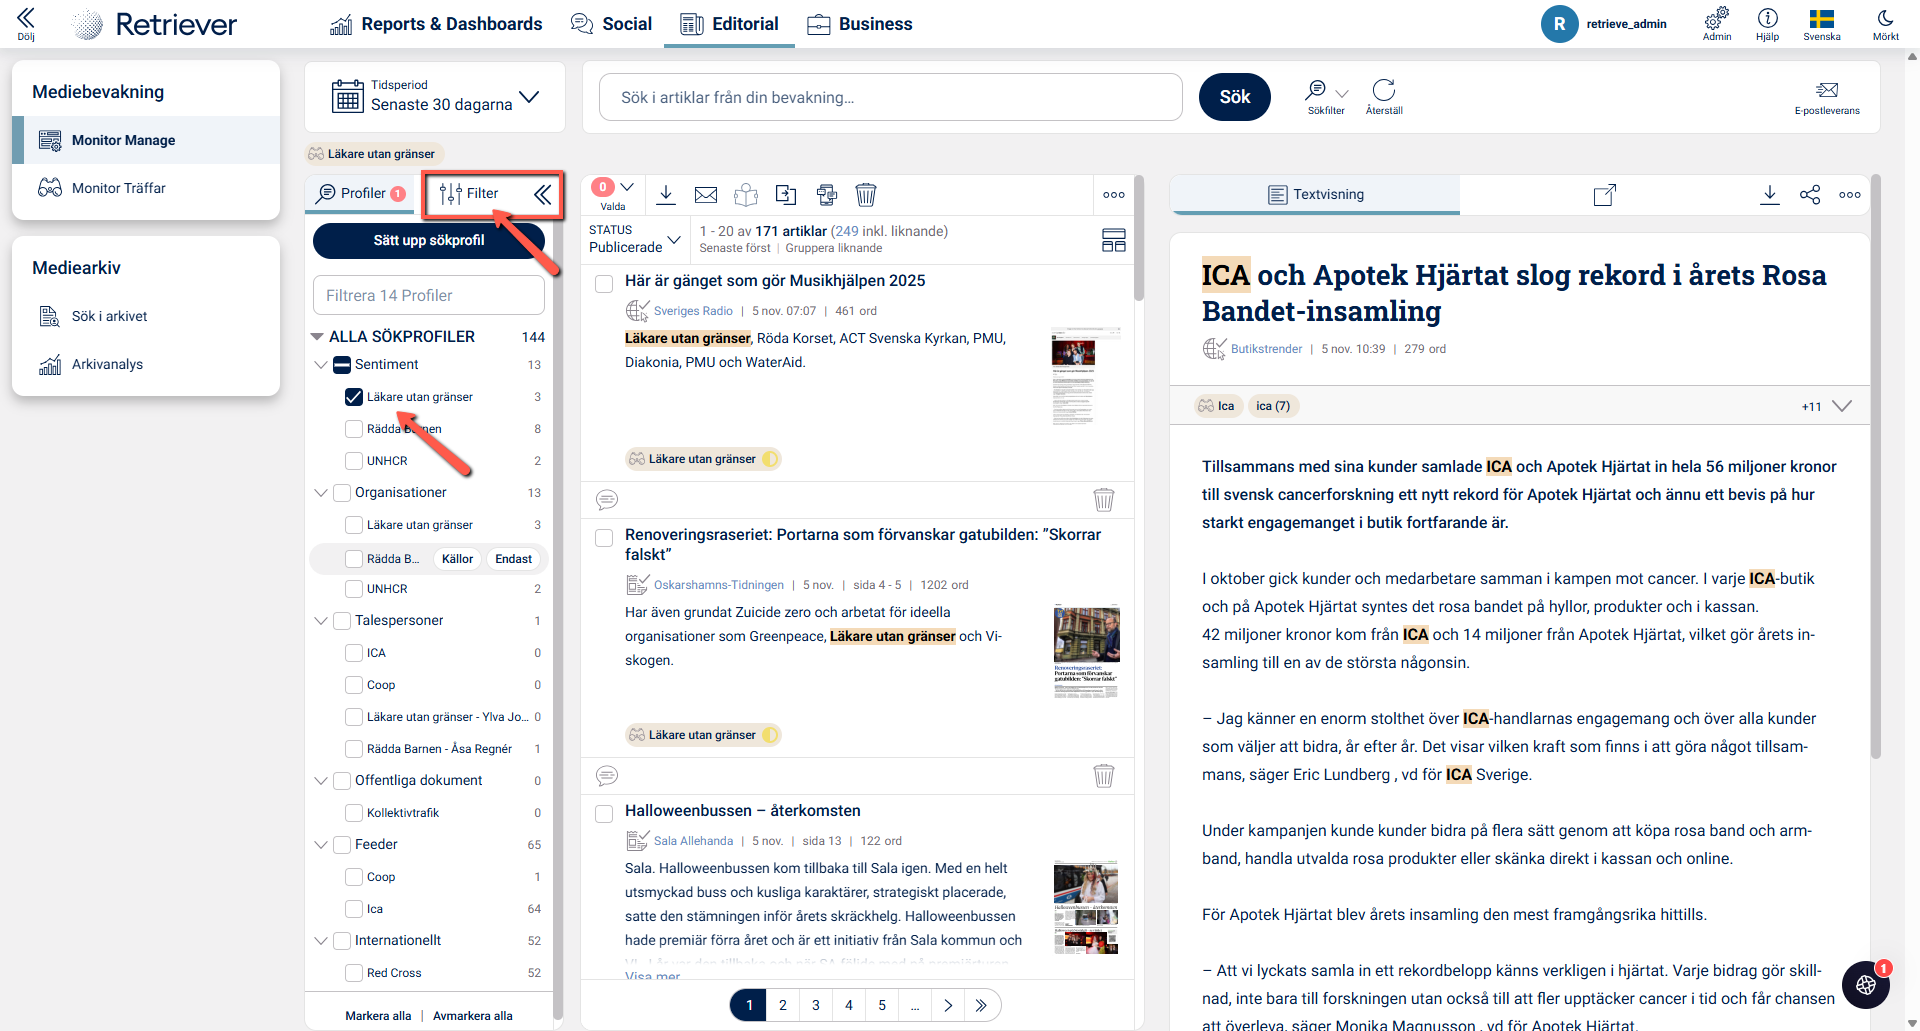Screen dimensions: 1920x1031
Task: Switch language via Svenska flag icon
Action: tap(1822, 18)
